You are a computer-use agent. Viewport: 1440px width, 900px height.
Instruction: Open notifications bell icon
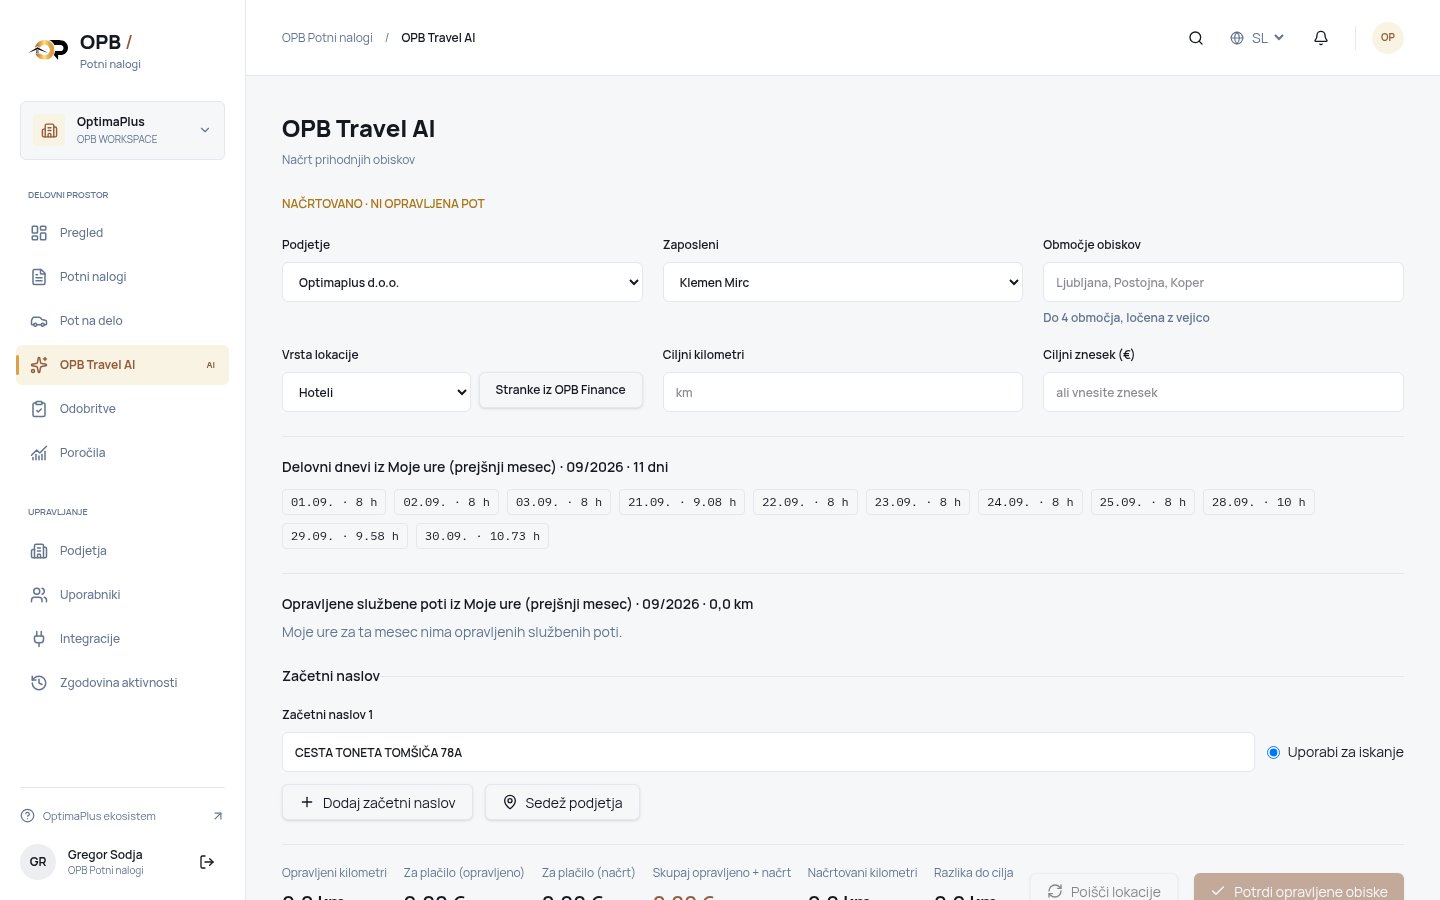[x=1321, y=38]
